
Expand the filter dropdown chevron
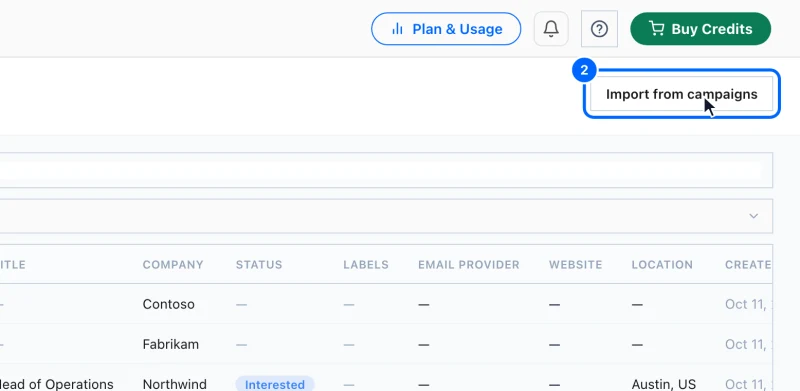click(754, 216)
